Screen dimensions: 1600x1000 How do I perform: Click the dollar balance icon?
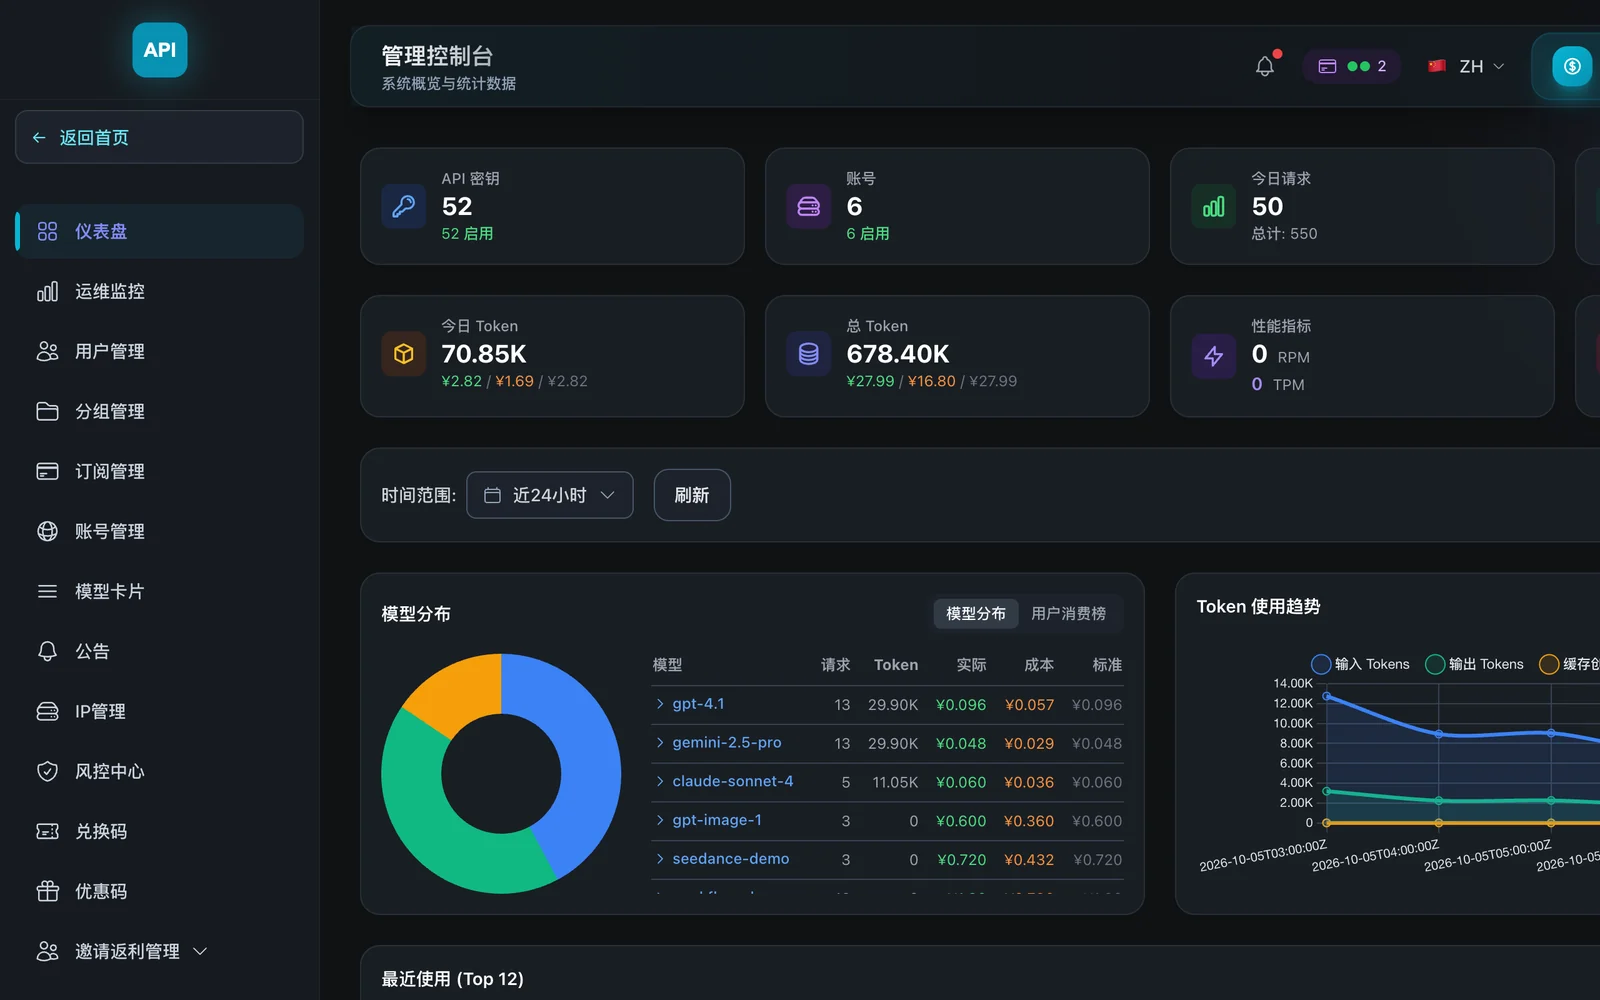tap(1572, 66)
